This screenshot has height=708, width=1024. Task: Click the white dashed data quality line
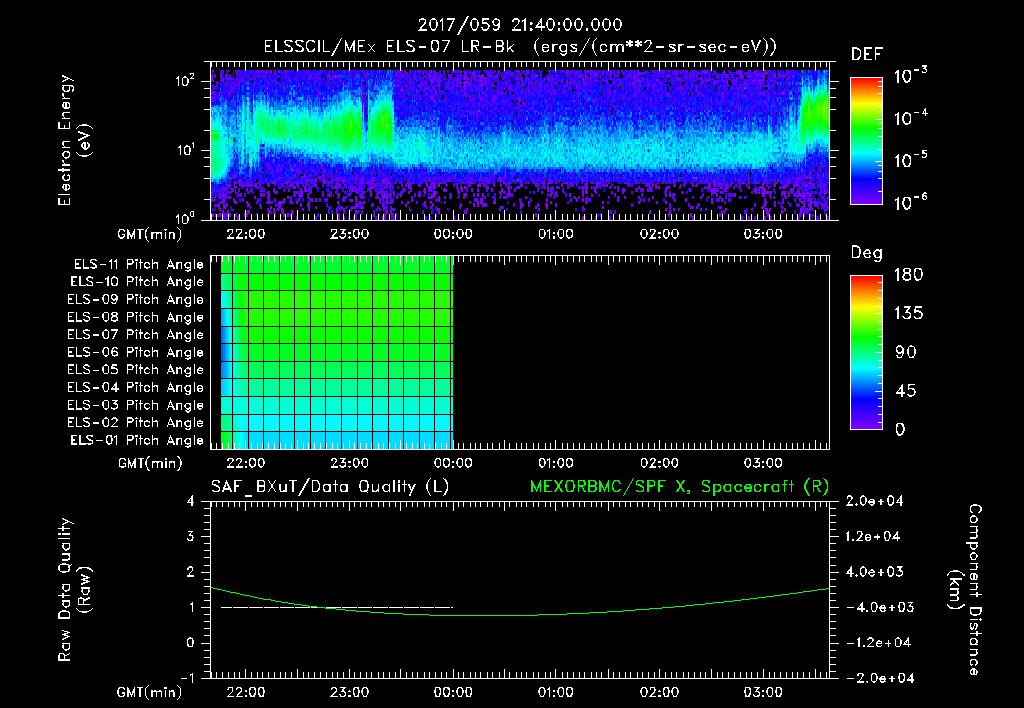336,607
